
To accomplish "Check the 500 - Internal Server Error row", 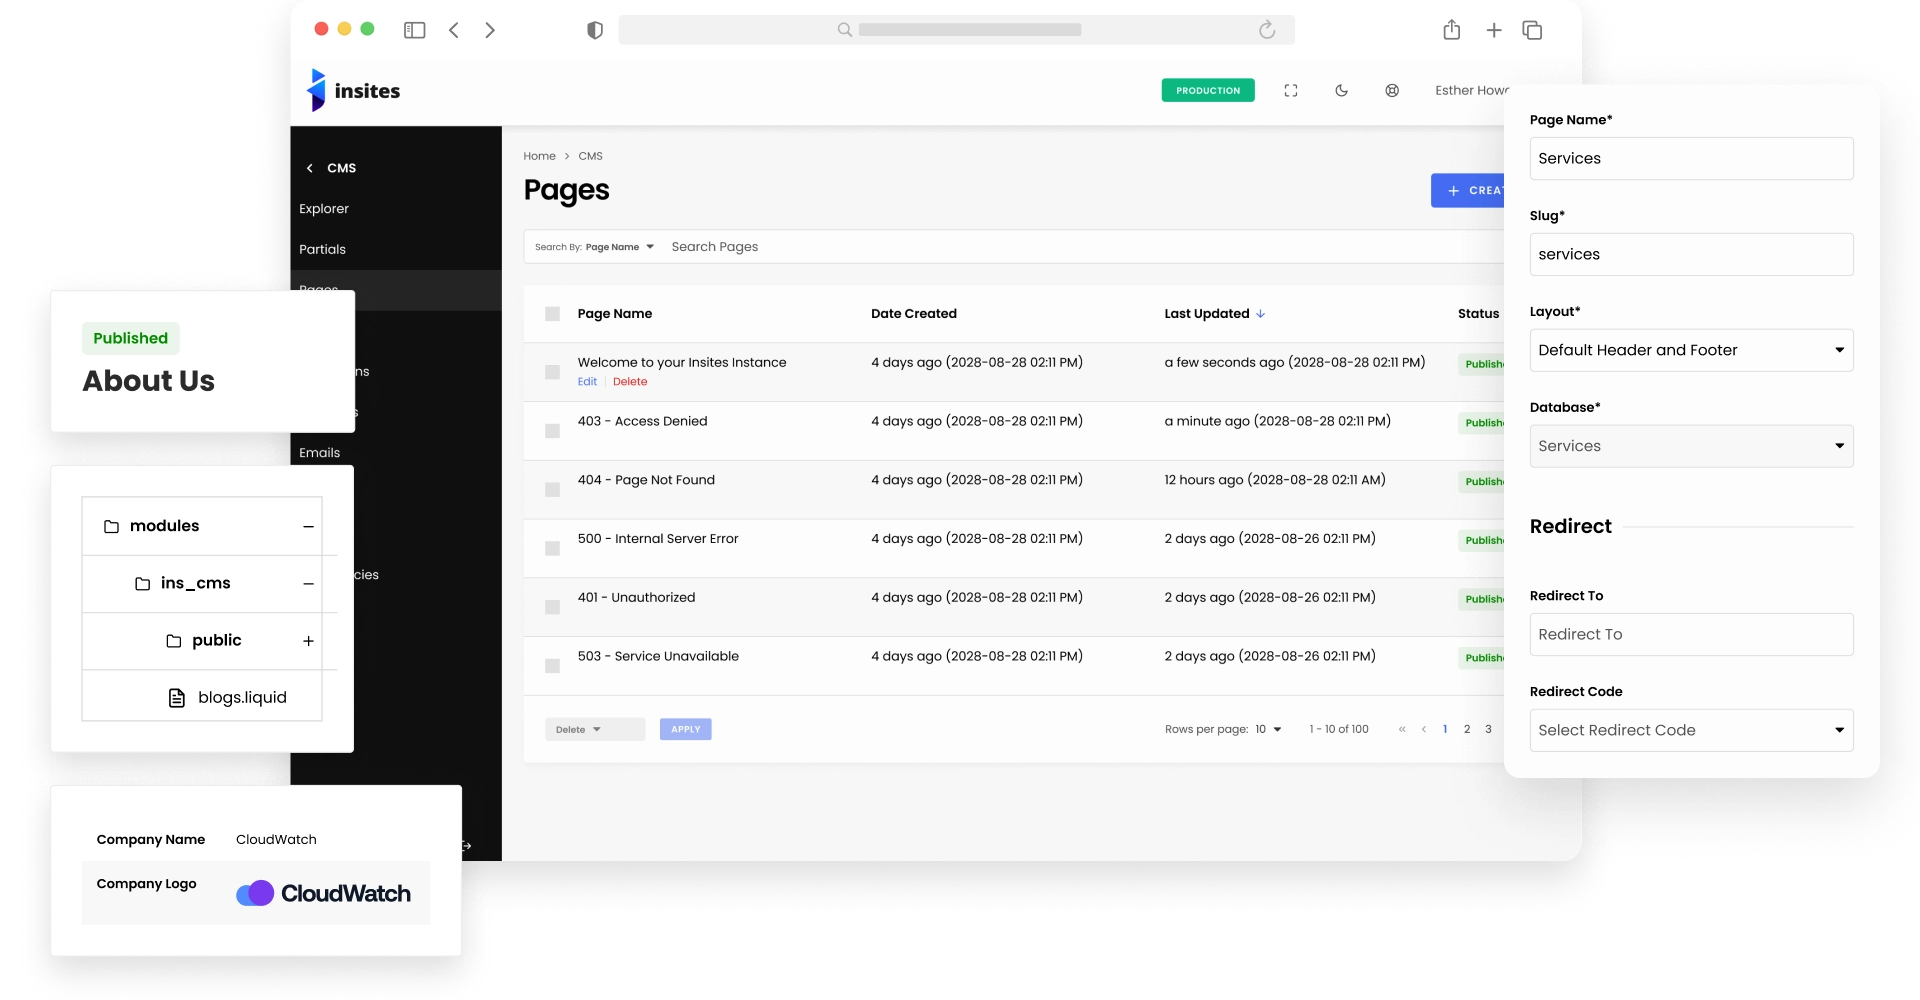I will [x=552, y=549].
